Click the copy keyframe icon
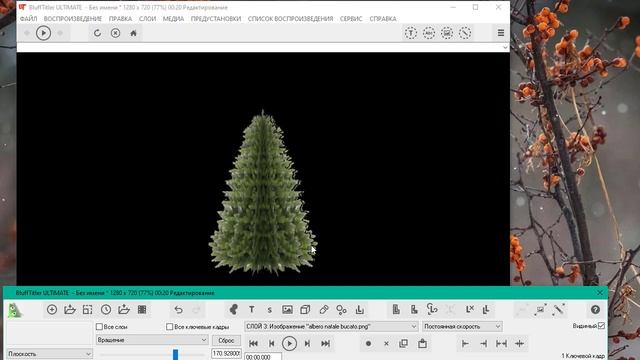This screenshot has height=360, width=640. click(404, 344)
